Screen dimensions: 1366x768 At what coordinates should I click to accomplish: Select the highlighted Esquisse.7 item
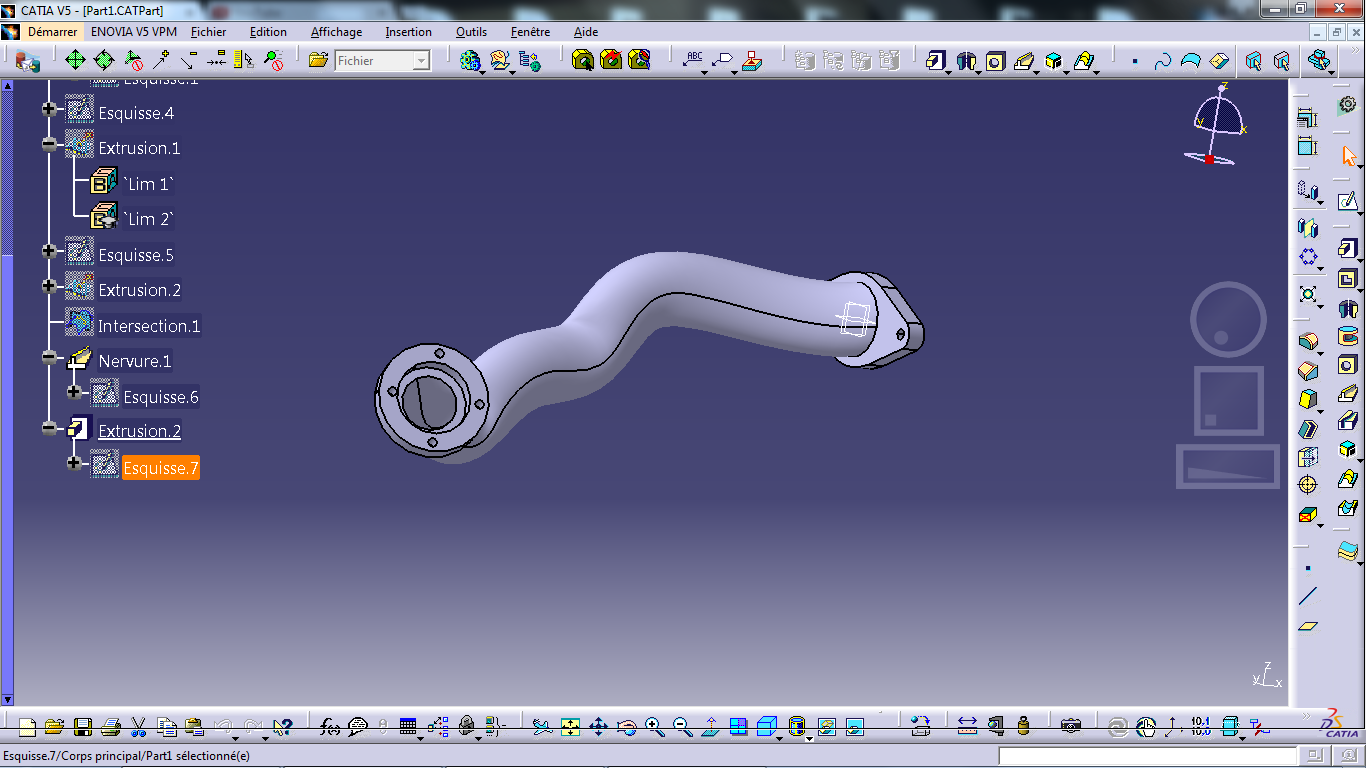click(161, 468)
